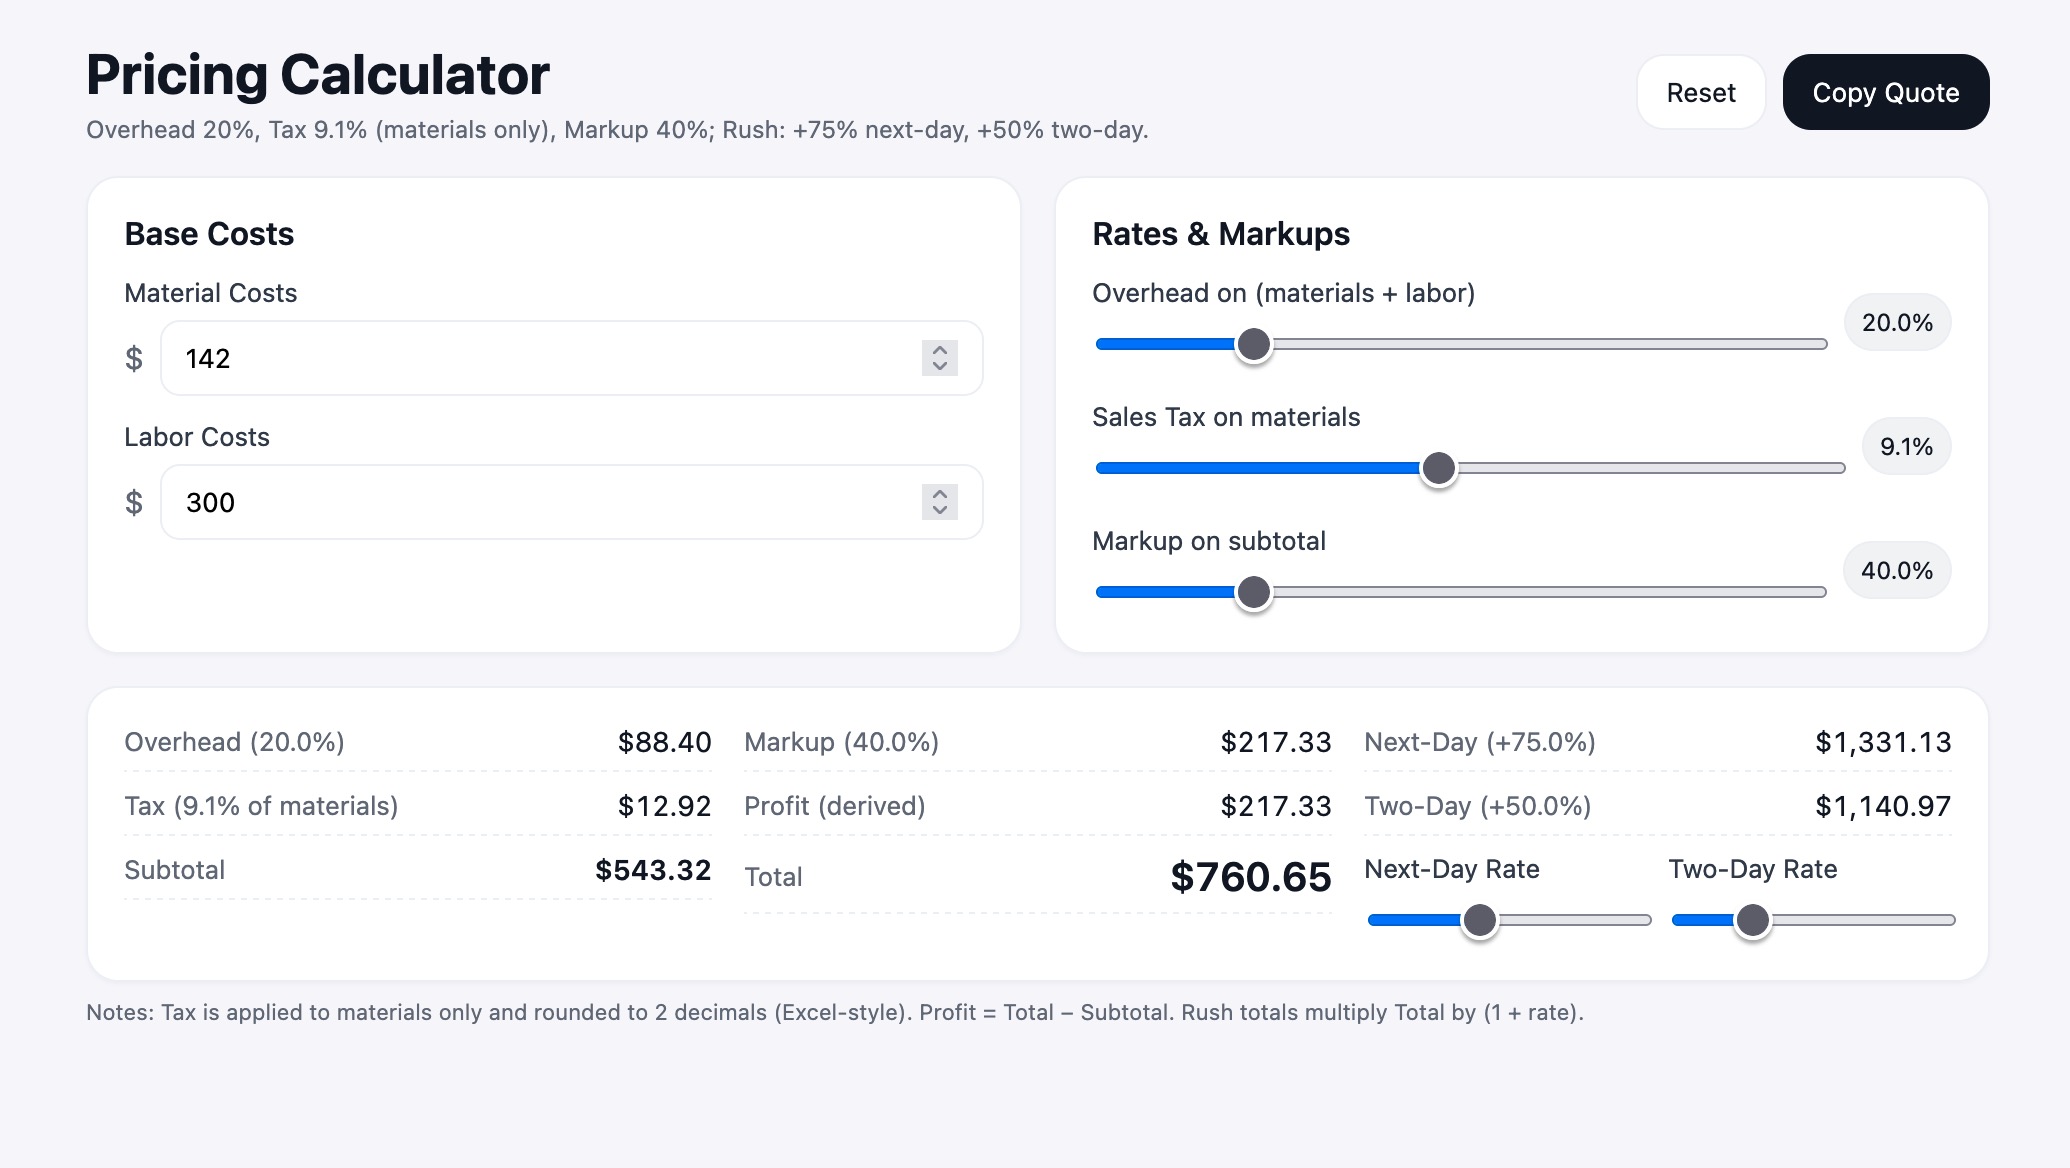Click the 40.0% markup value badge
The height and width of the screenshot is (1168, 2070).
click(1896, 571)
